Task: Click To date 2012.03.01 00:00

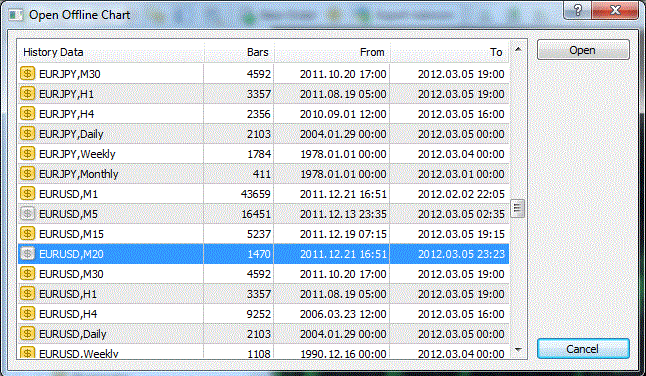Action: point(461,174)
